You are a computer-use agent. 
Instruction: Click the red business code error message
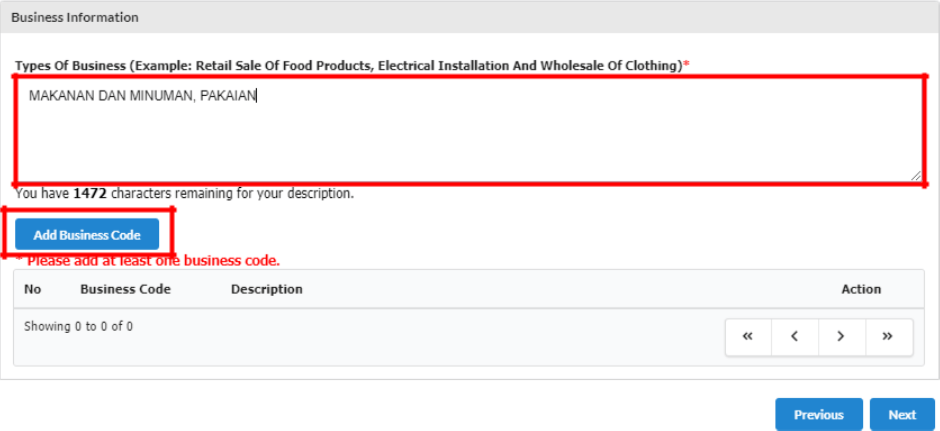point(150,261)
